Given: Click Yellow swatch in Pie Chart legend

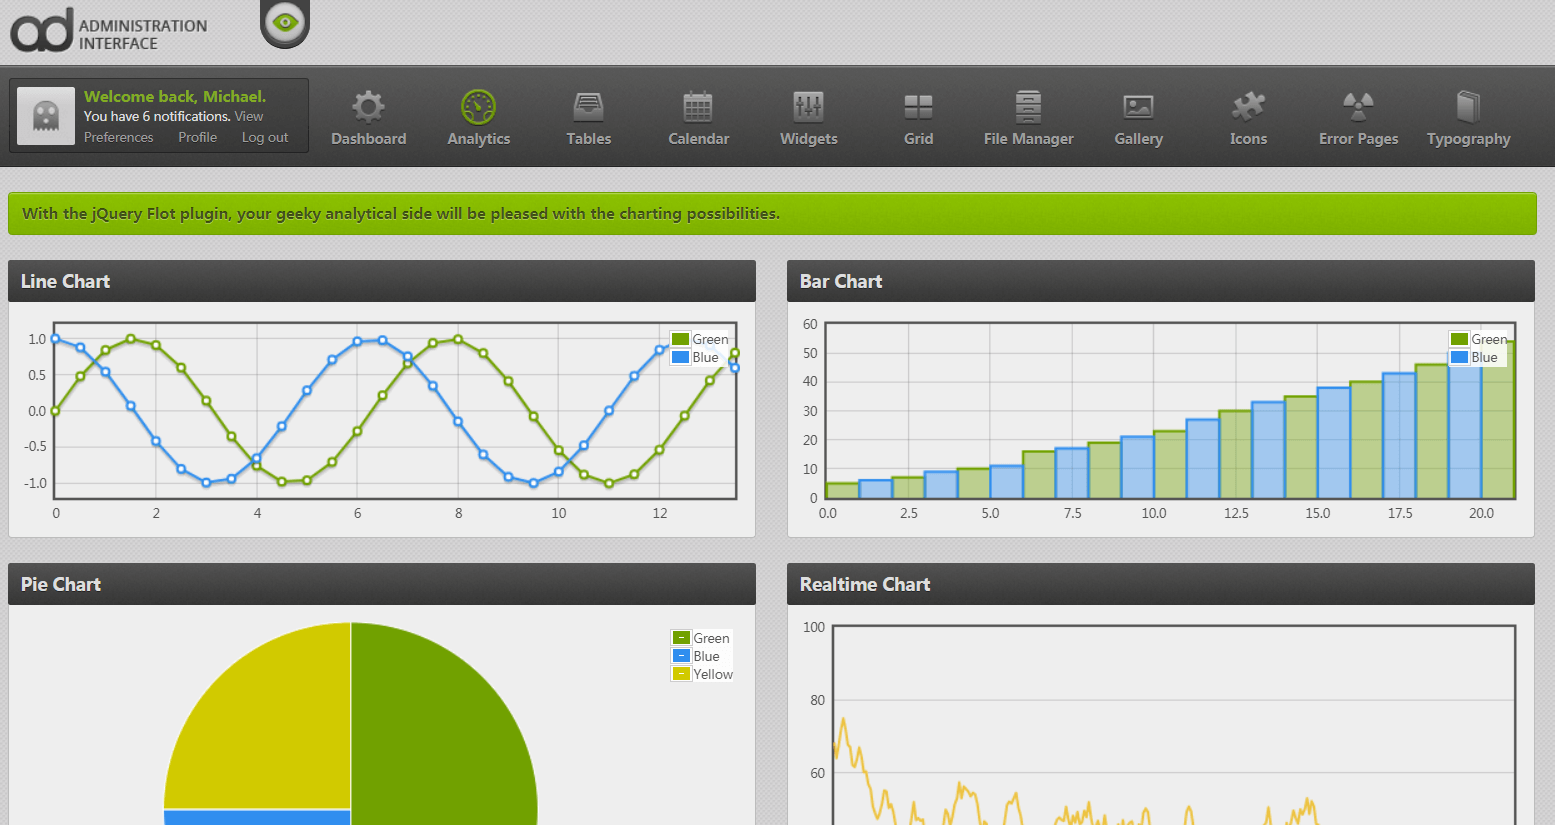Looking at the screenshot, I should tap(681, 674).
